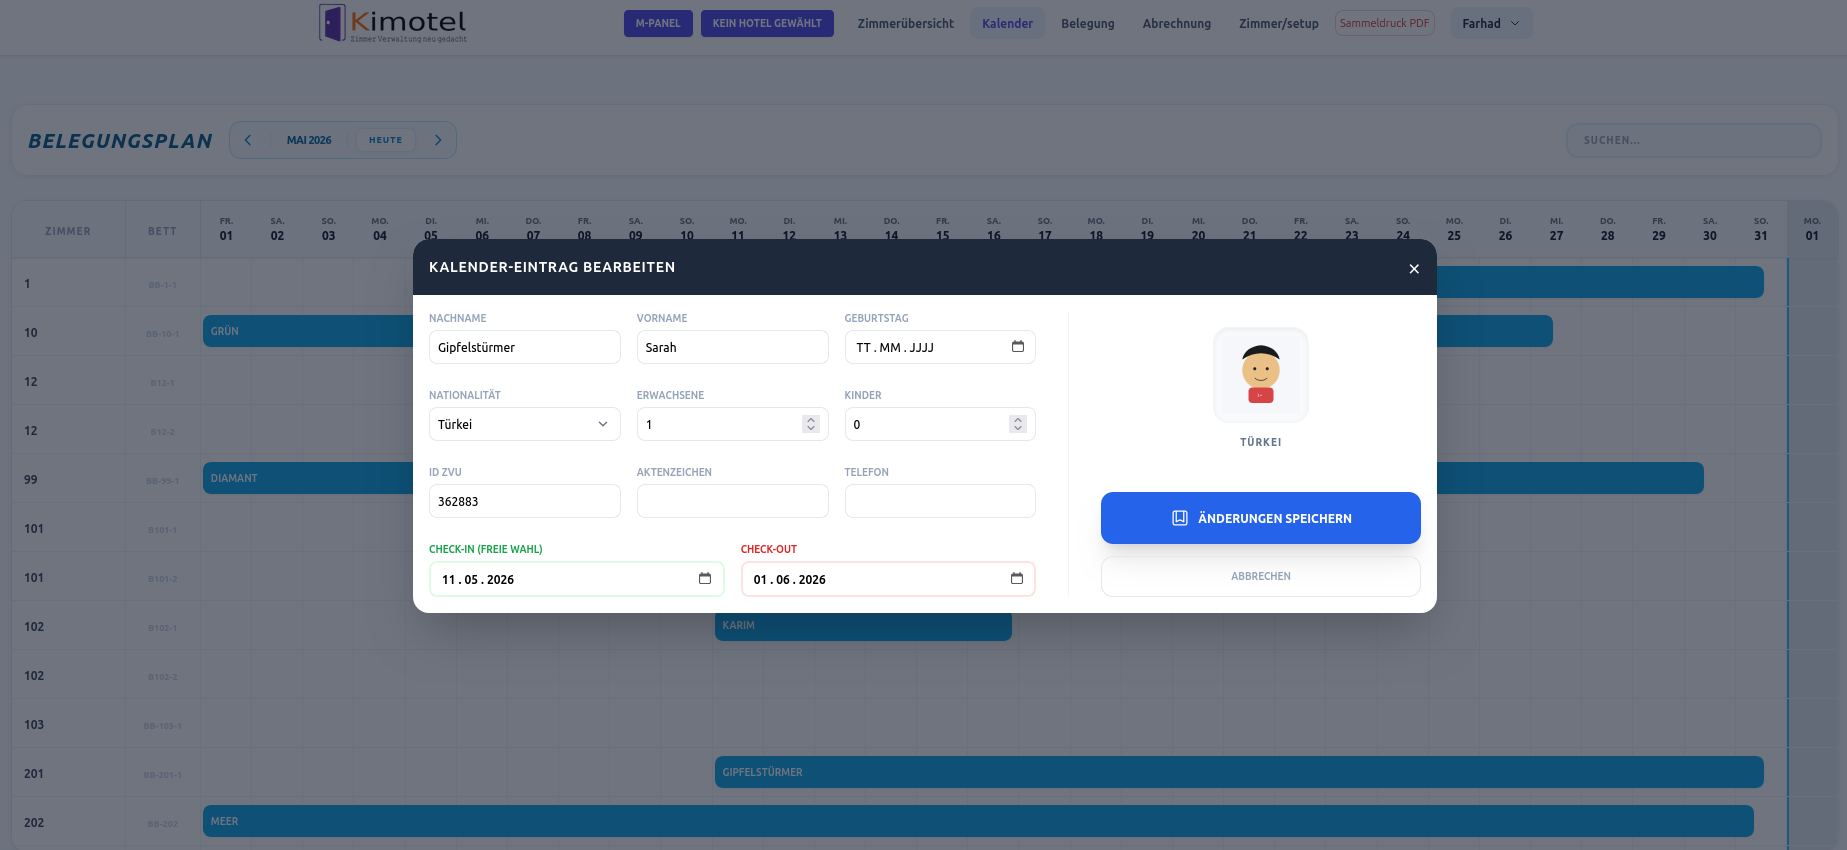
Task: Click the Suchen search field
Action: (1694, 140)
